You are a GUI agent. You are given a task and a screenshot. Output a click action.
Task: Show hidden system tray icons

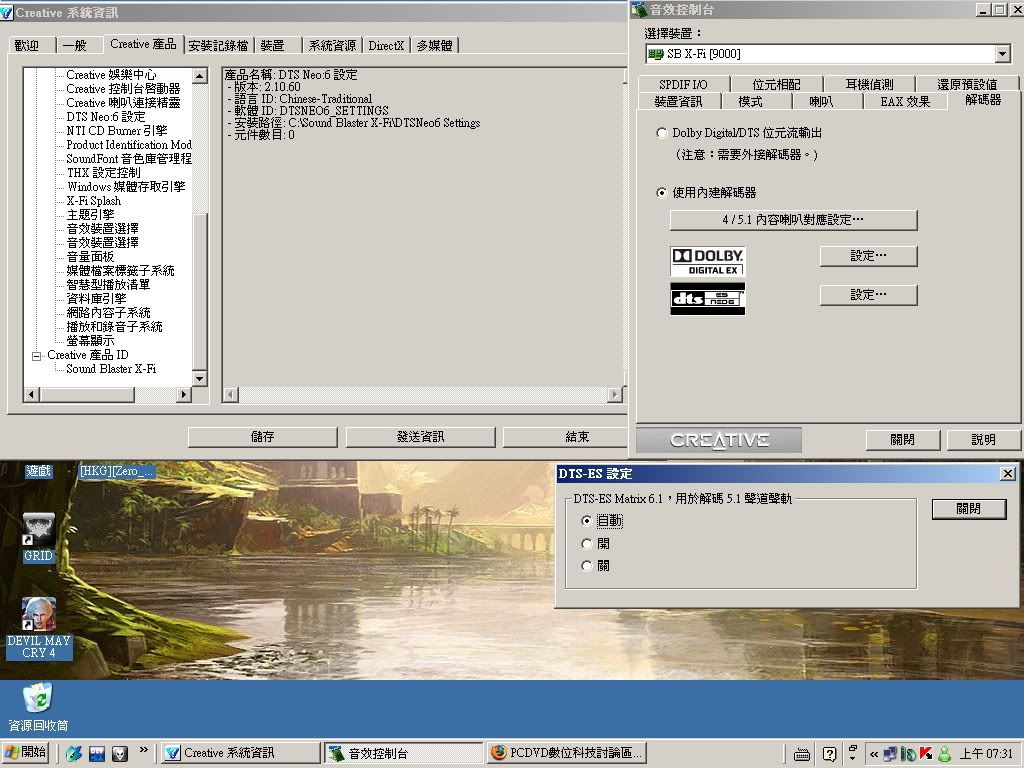(874, 754)
